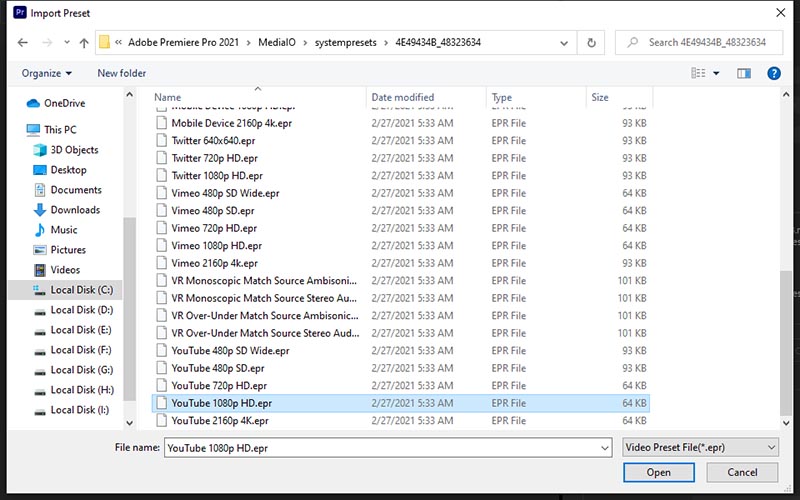Open the Organize menu
Viewport: 800px width, 500px height.
tap(46, 73)
